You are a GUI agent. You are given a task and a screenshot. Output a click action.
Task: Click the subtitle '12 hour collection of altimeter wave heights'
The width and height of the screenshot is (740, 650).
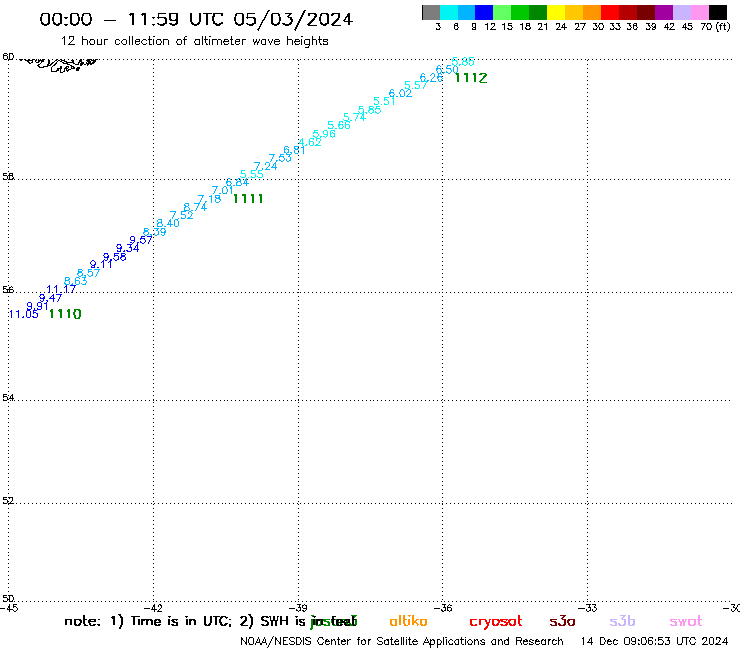(194, 41)
